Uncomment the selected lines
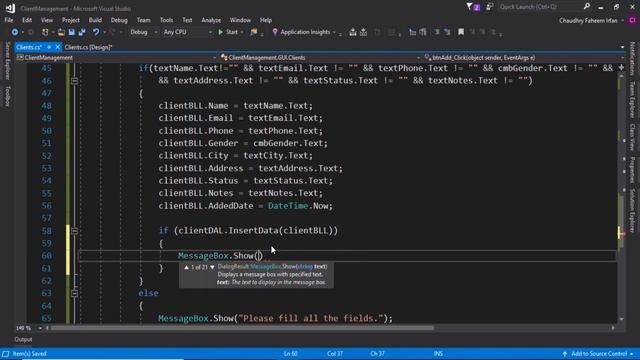 pyautogui.click(x=447, y=32)
